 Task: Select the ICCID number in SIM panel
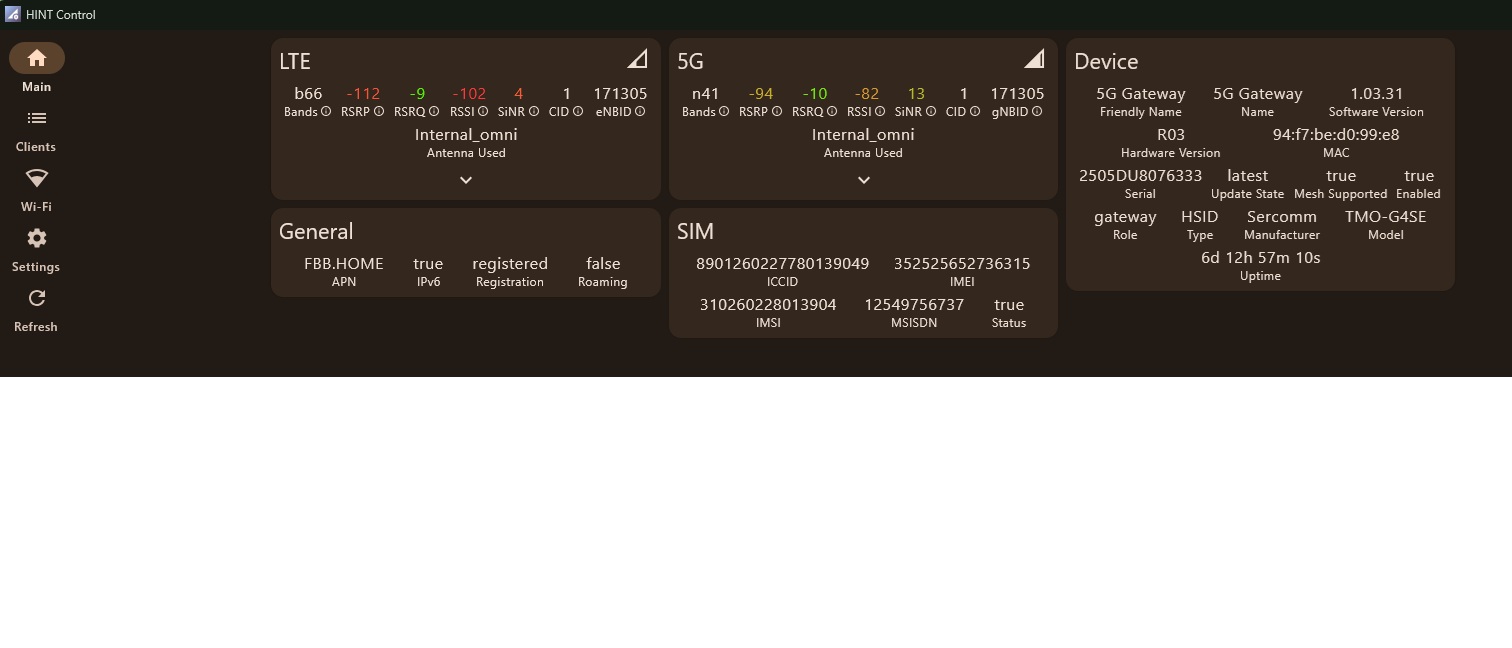tap(782, 264)
